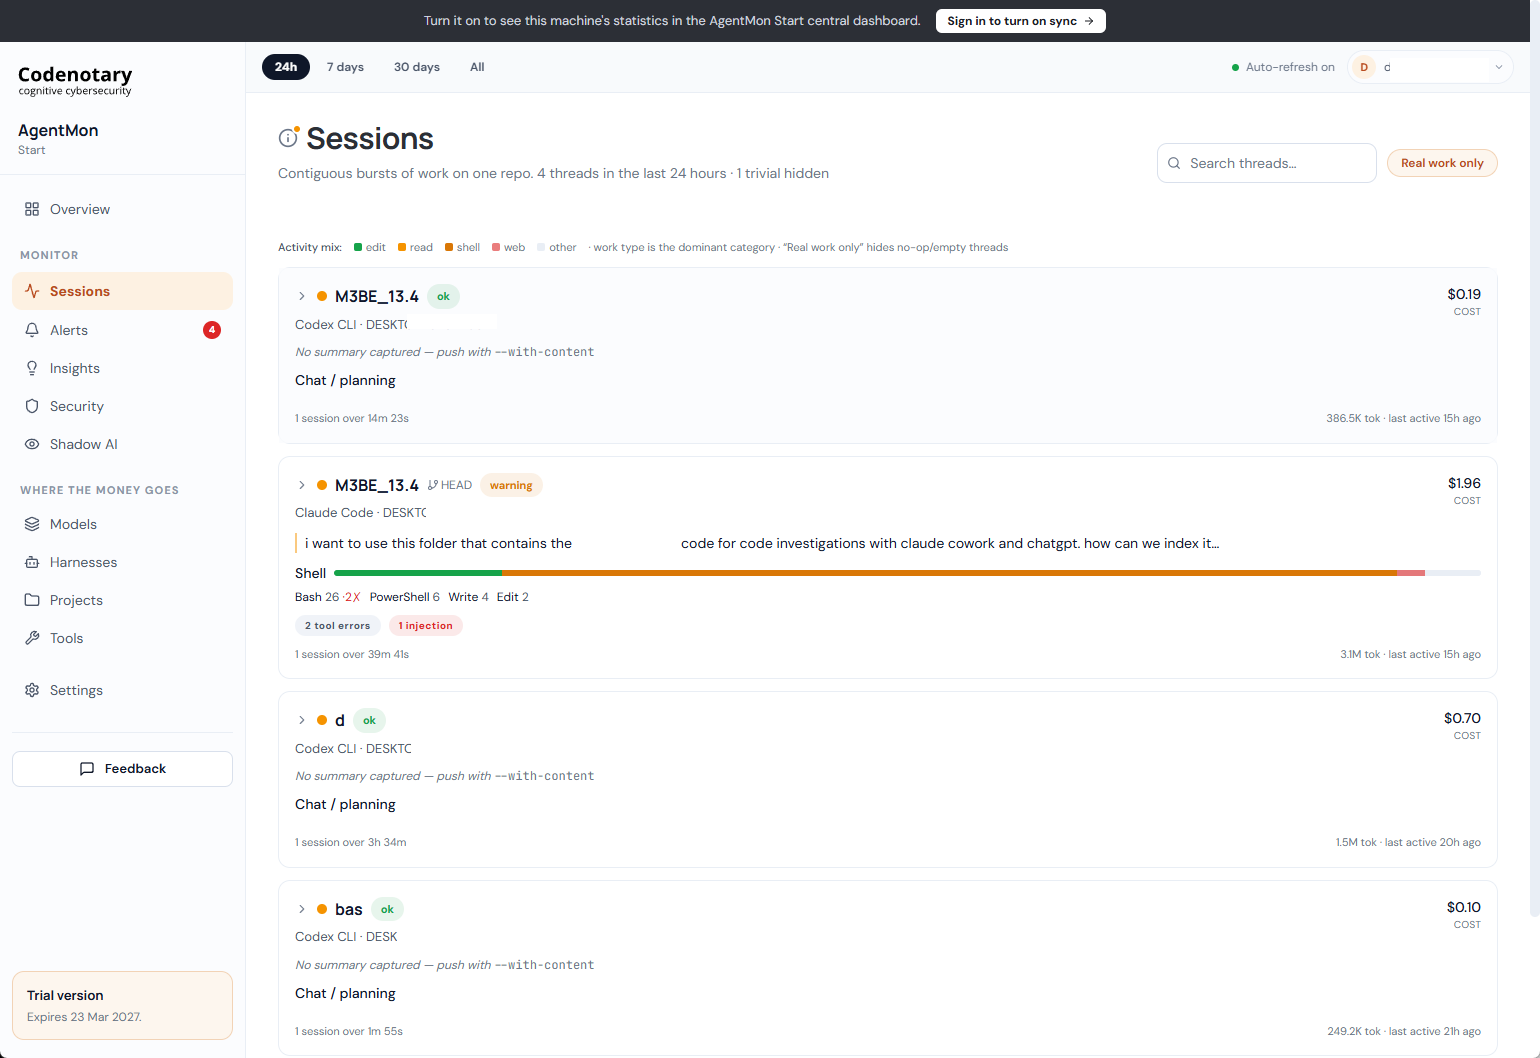The image size is (1540, 1058).
Task: Click the $0.70 cost value
Action: (x=1462, y=718)
